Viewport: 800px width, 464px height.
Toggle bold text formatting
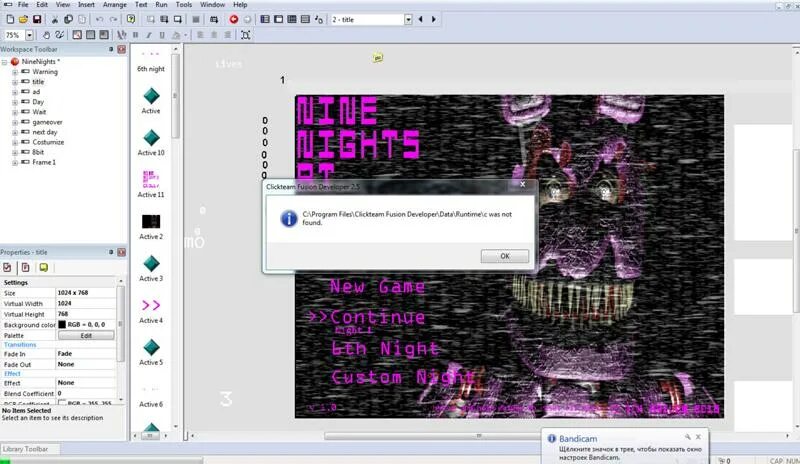click(136, 35)
